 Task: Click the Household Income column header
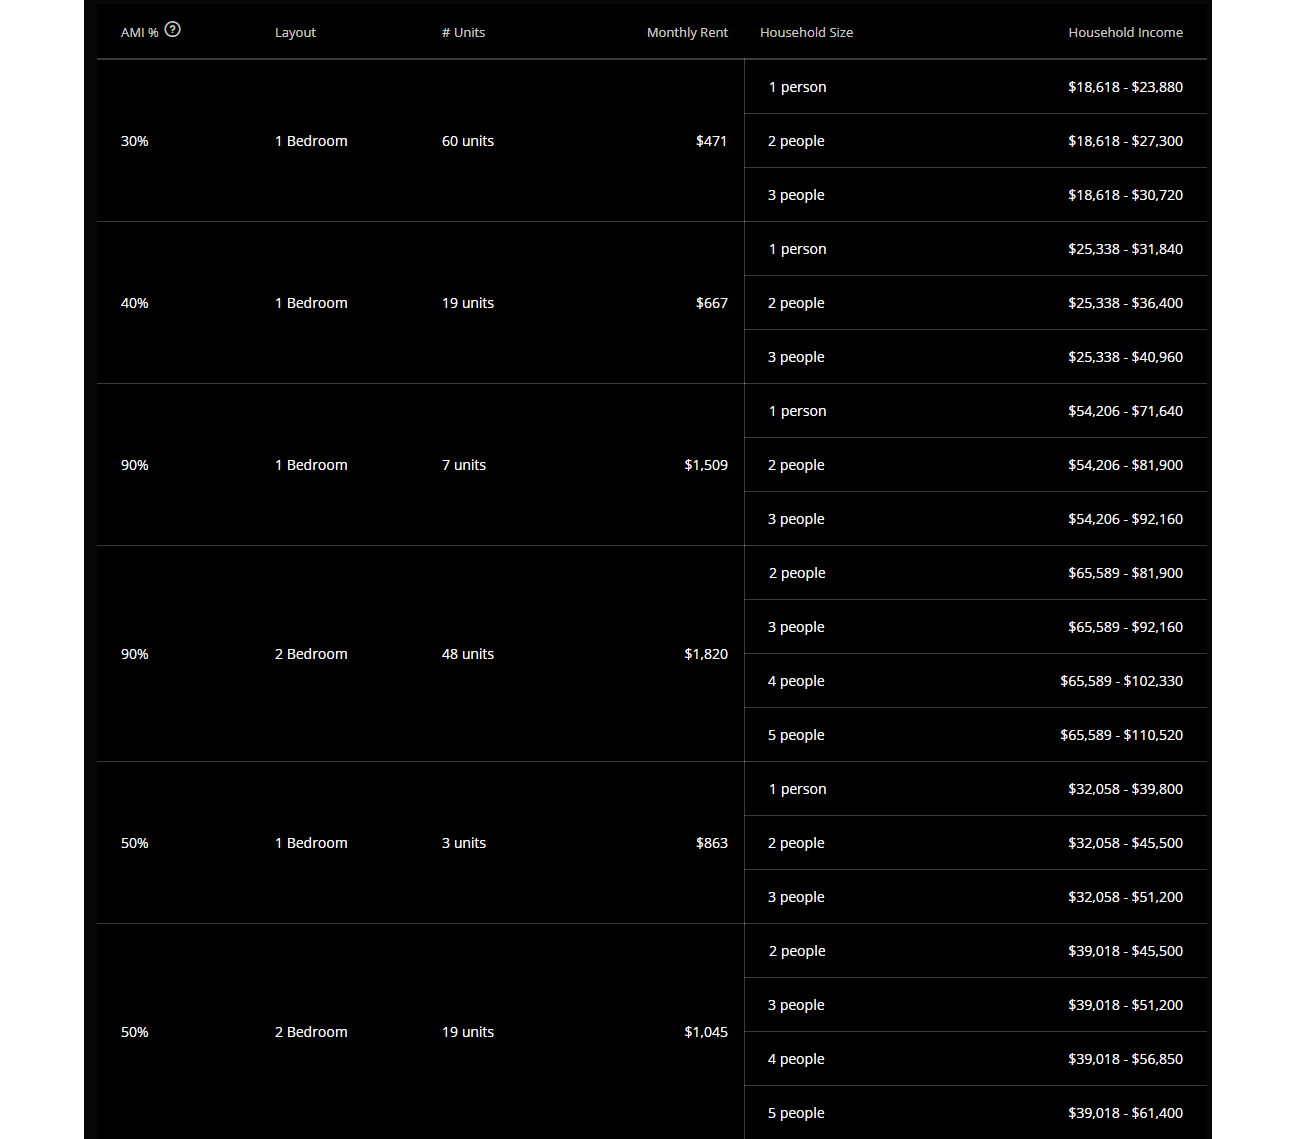click(1125, 33)
